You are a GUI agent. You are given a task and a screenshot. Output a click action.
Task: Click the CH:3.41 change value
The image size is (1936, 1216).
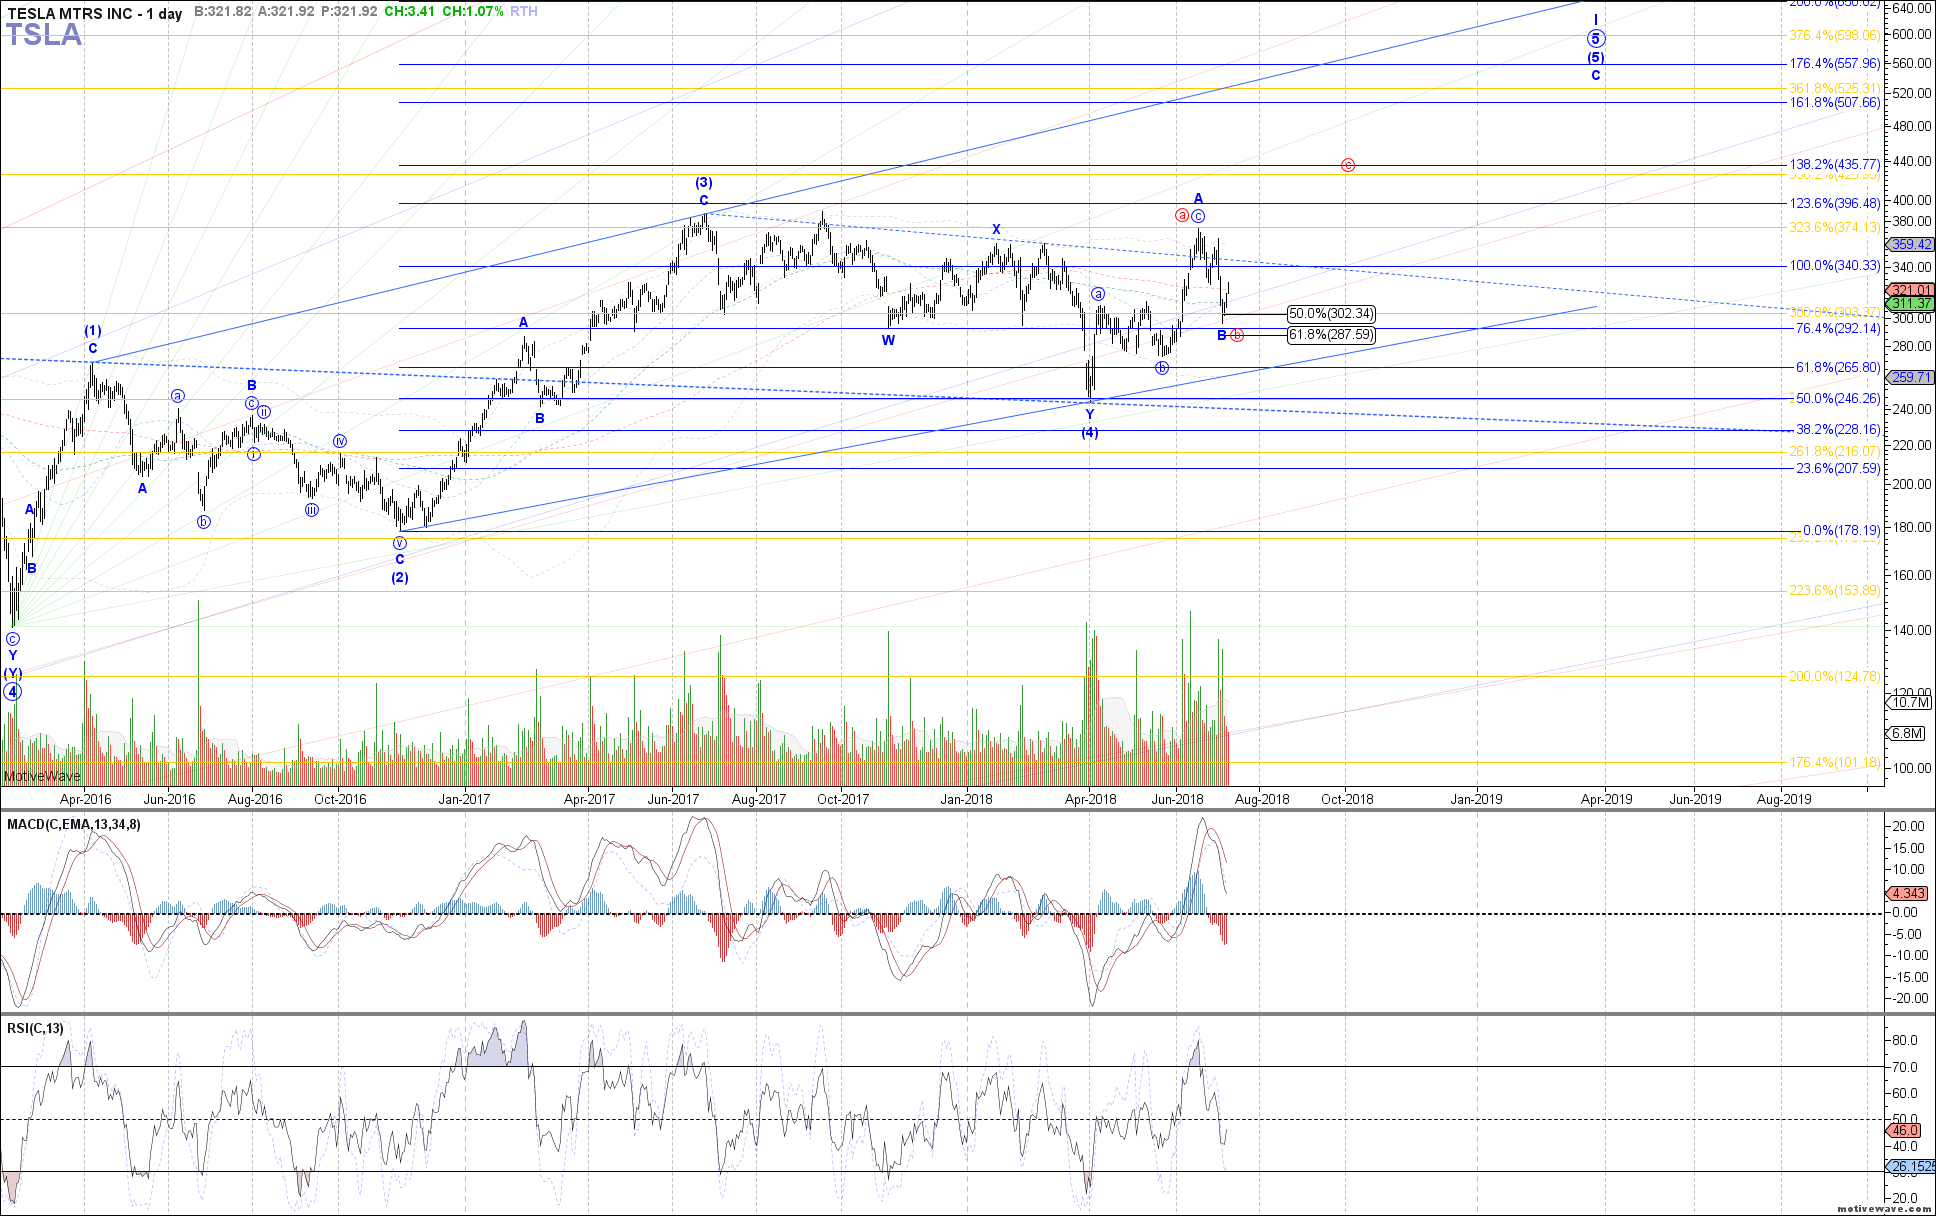(409, 12)
